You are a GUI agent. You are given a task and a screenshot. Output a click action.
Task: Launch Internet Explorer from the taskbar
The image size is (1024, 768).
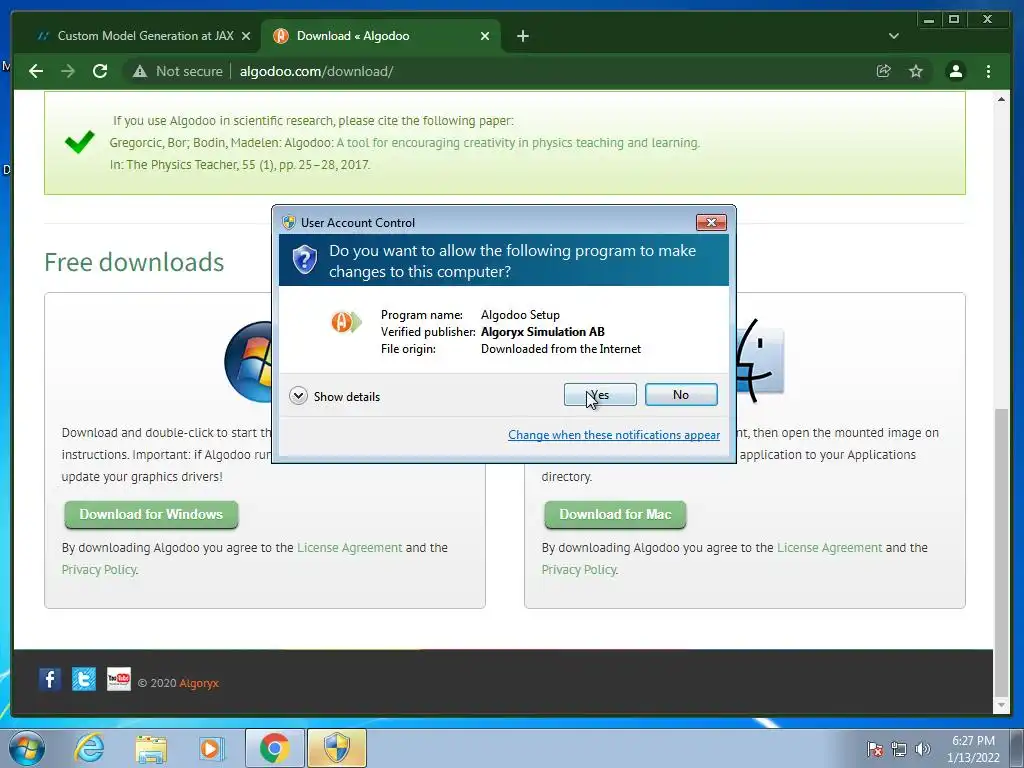[88, 748]
